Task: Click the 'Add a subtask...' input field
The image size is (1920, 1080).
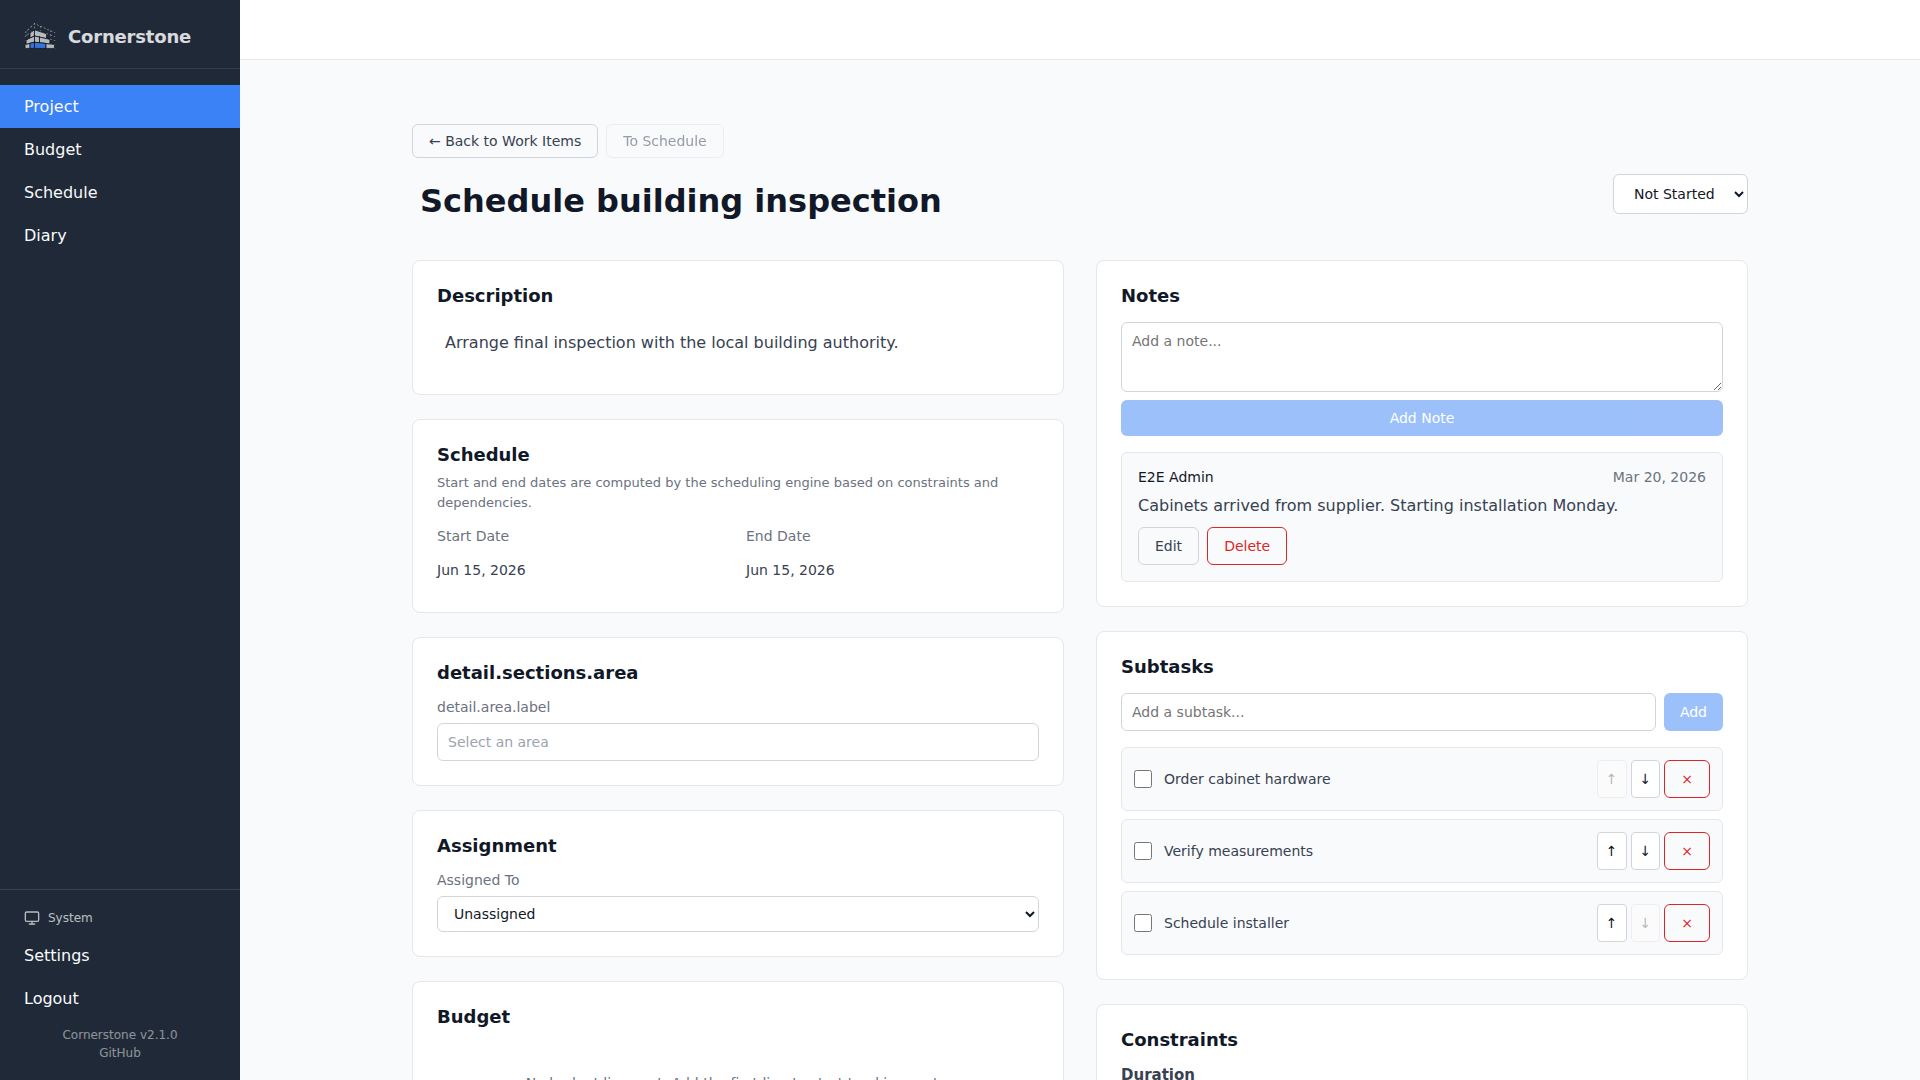Action: [x=1387, y=712]
